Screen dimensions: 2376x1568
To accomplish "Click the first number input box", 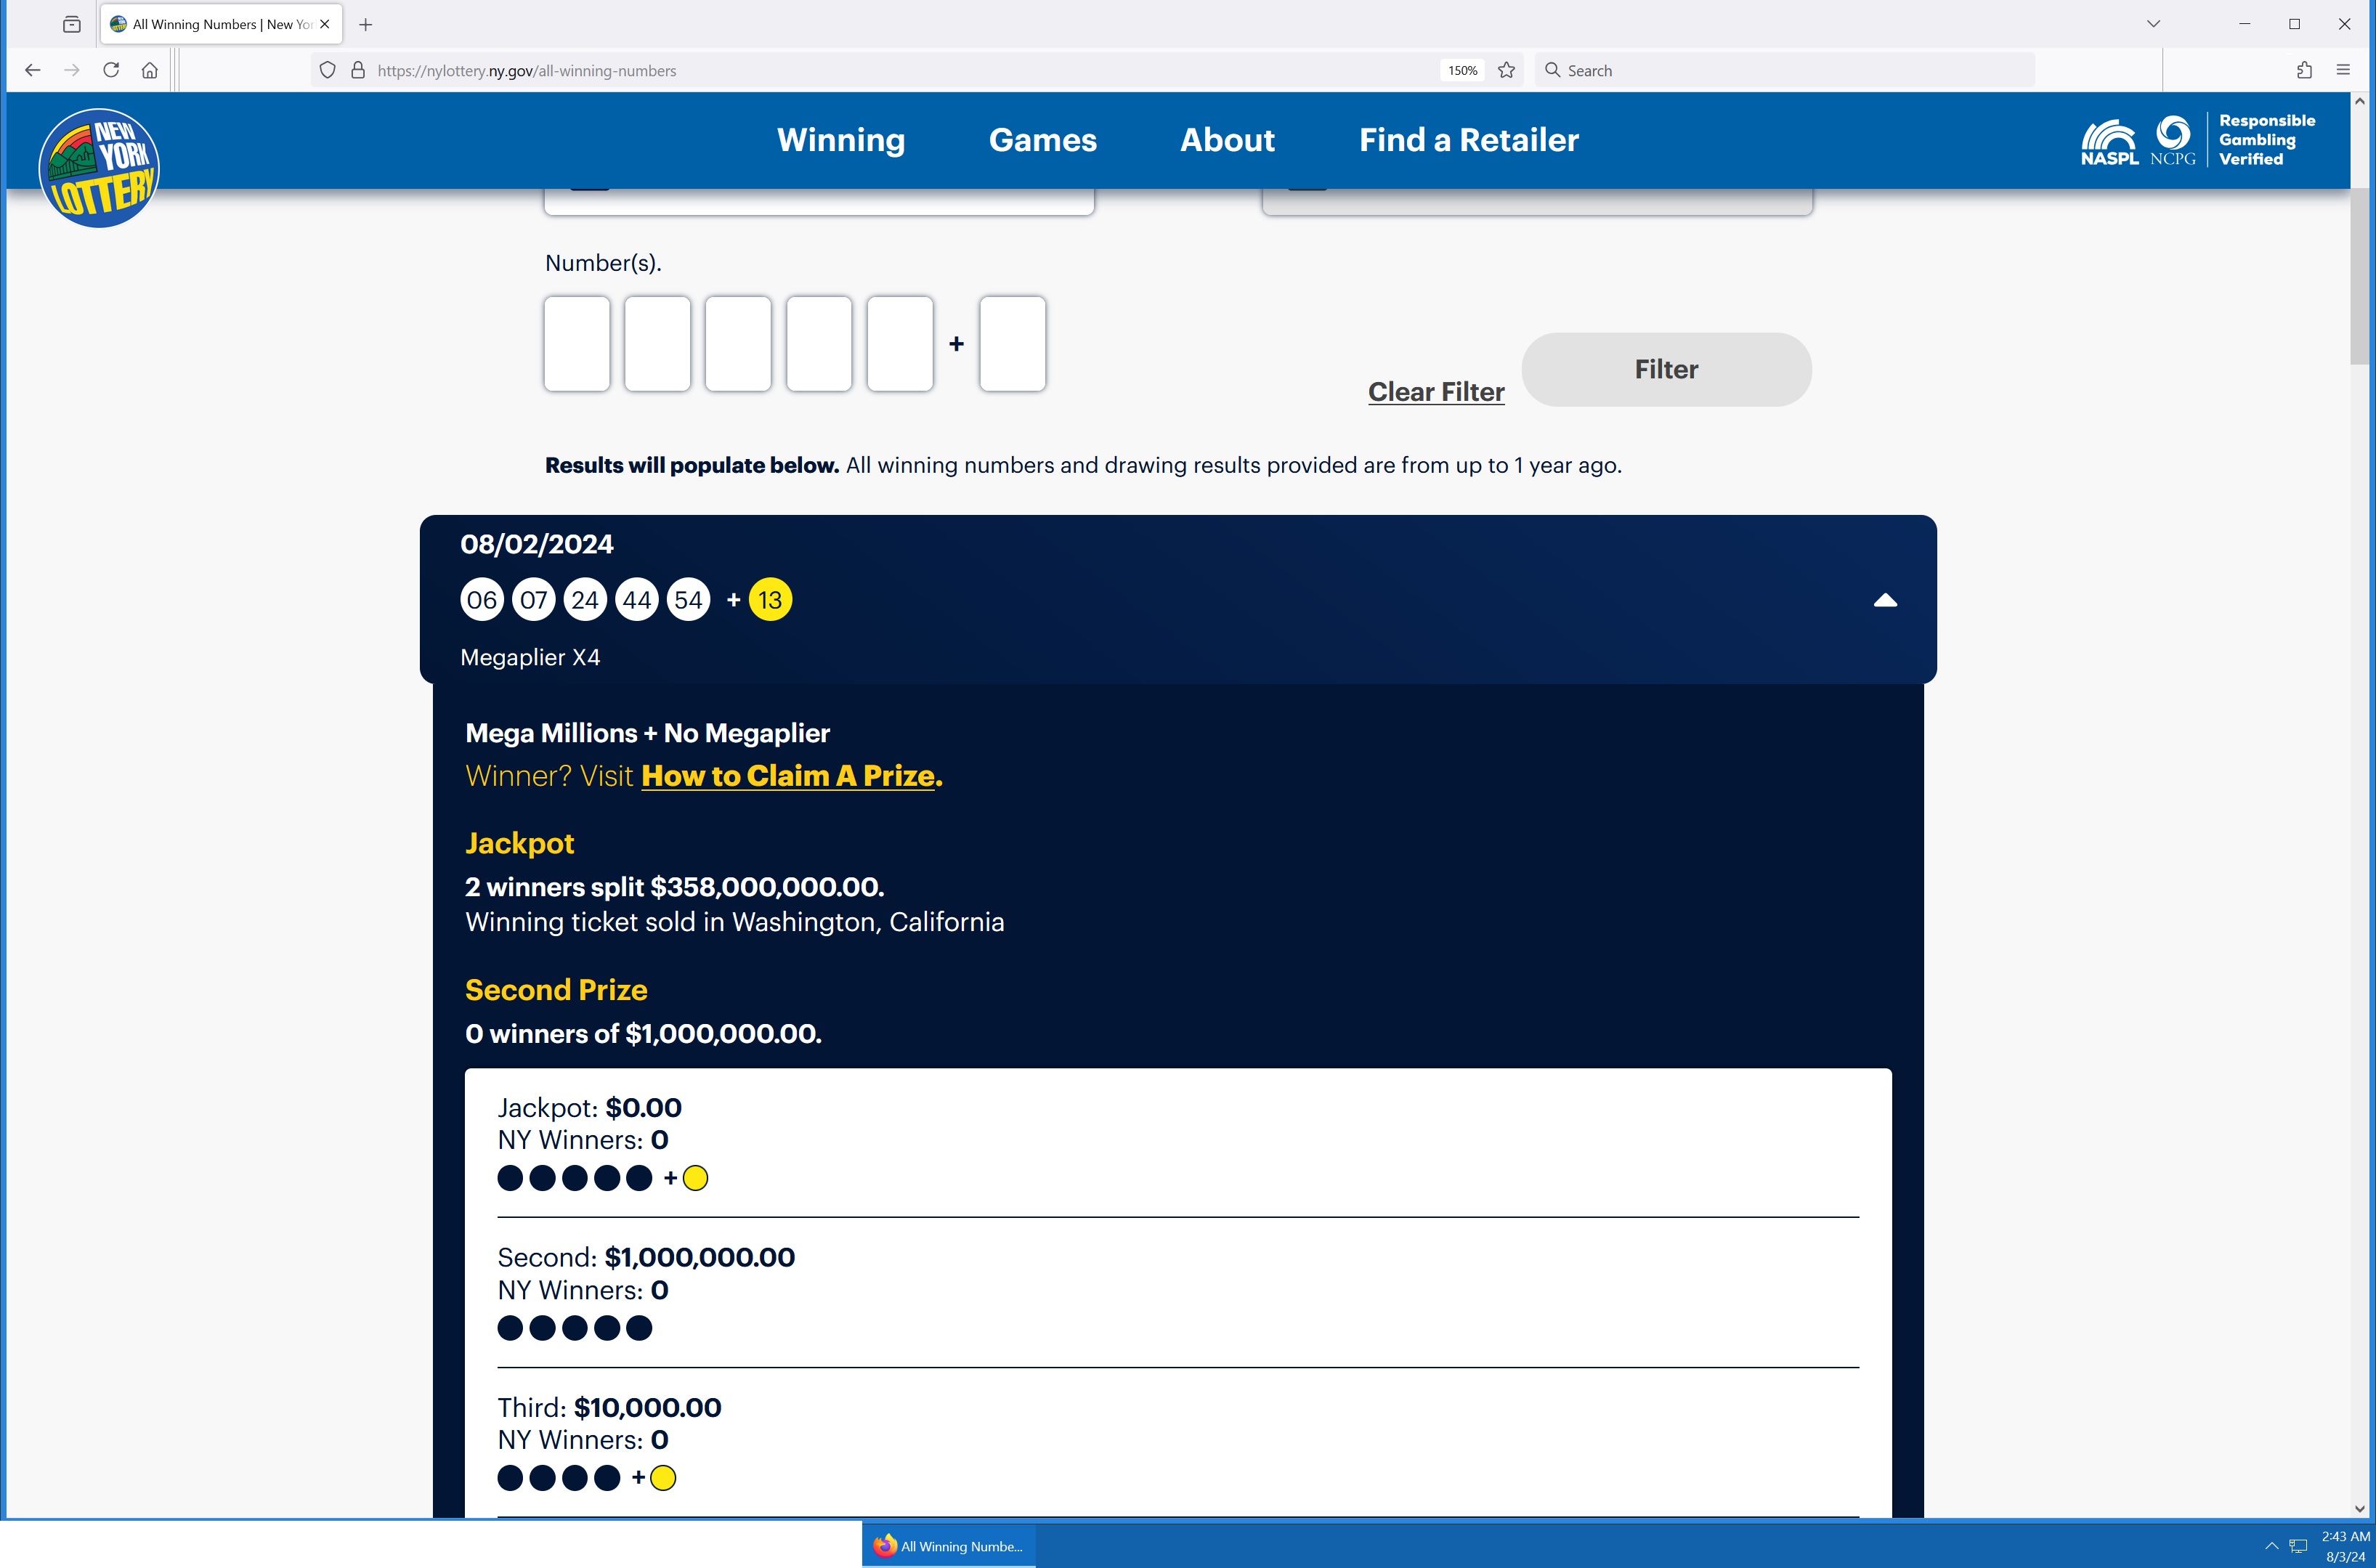I will (577, 343).
